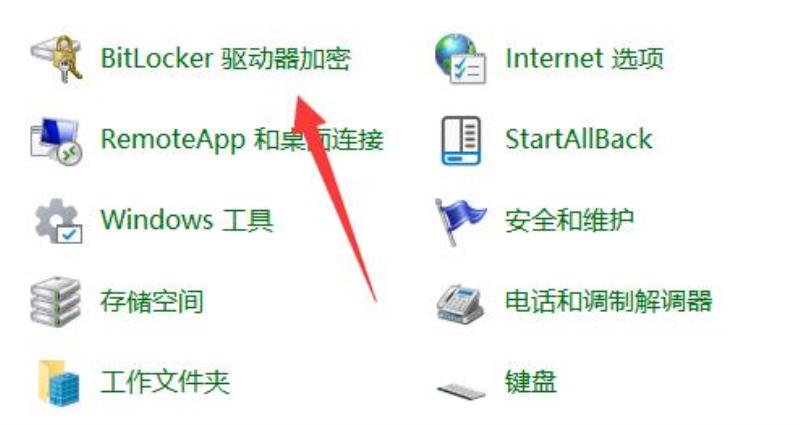800x425 pixels.
Task: Click the Internet Options globe icon
Action: [x=461, y=59]
